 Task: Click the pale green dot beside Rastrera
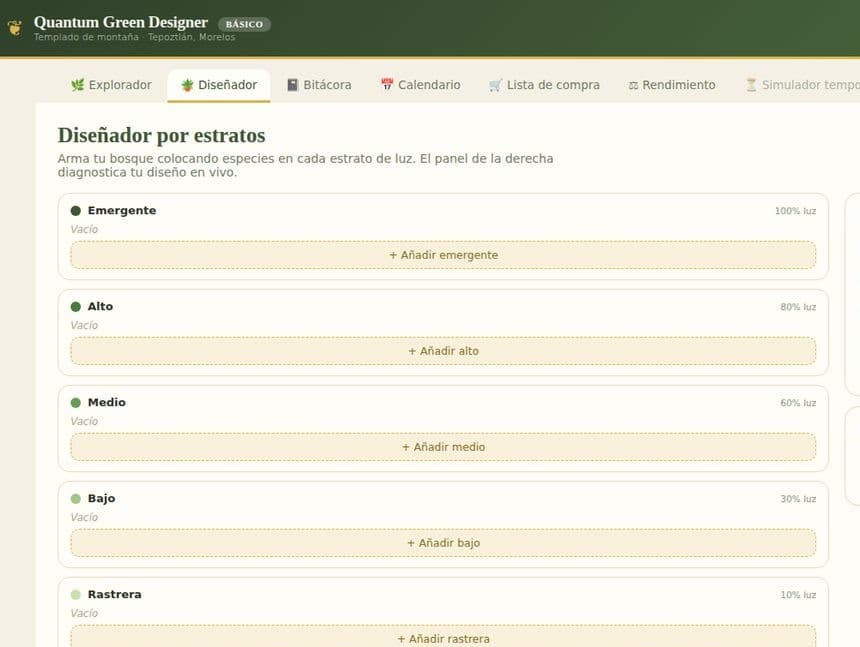[76, 594]
